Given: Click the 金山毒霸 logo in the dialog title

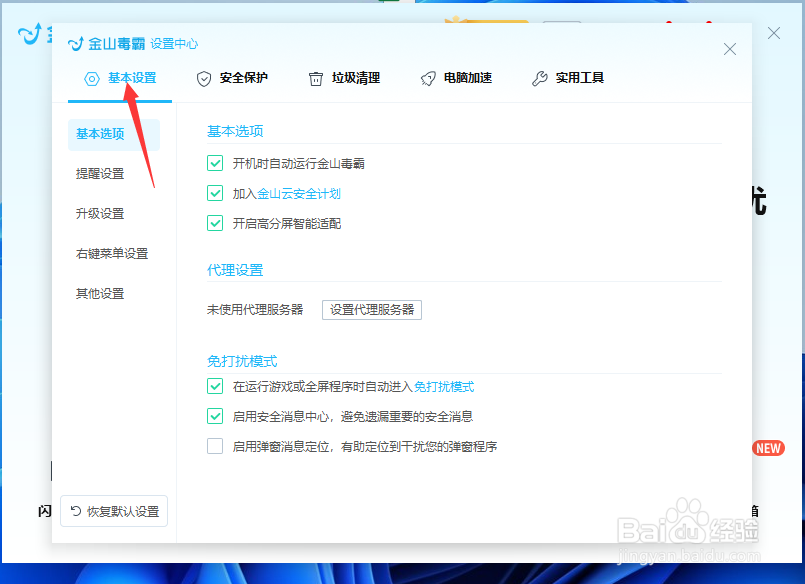Looking at the screenshot, I should pos(107,44).
